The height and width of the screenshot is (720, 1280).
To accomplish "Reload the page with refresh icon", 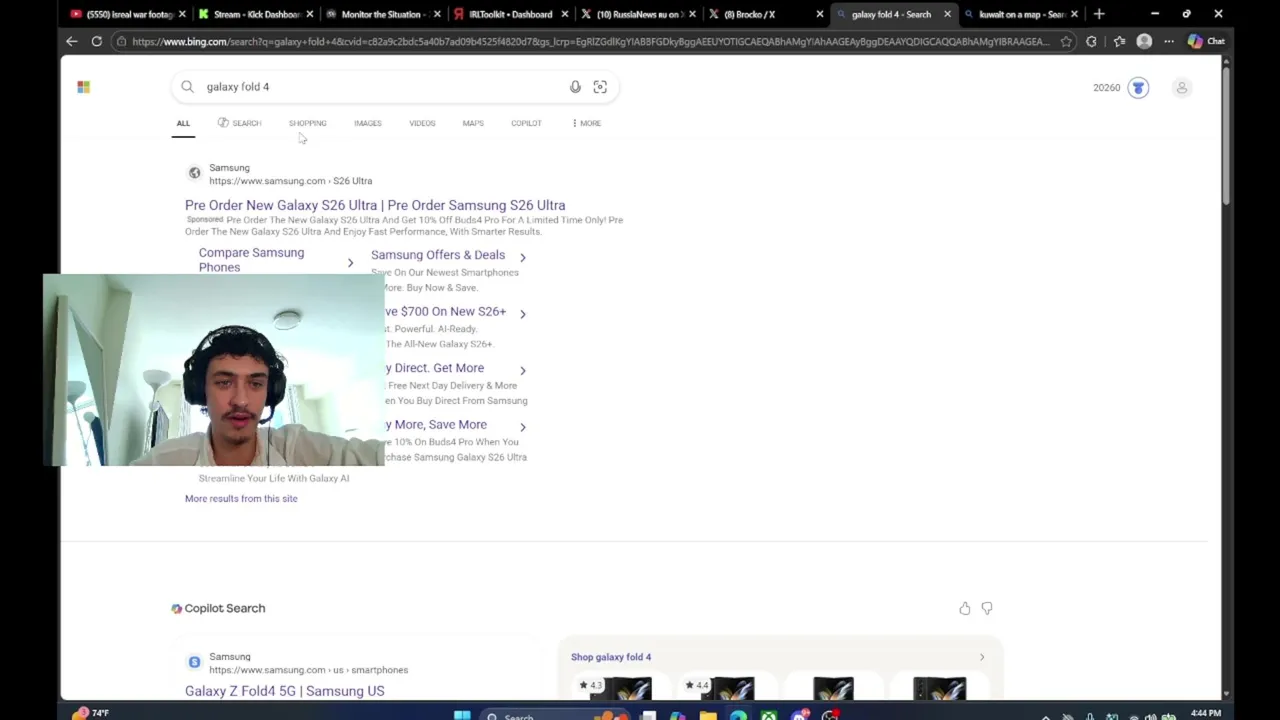I will click(96, 41).
